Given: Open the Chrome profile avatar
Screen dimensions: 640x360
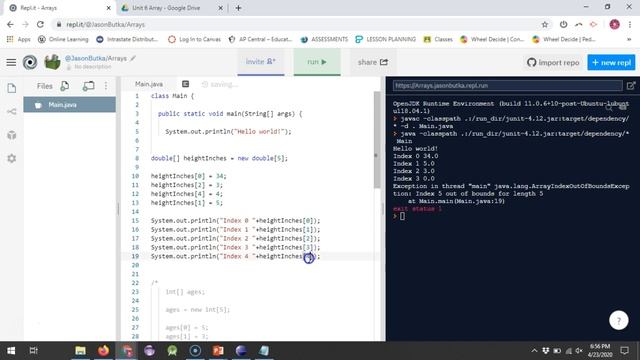Looking at the screenshot, I should 614,24.
